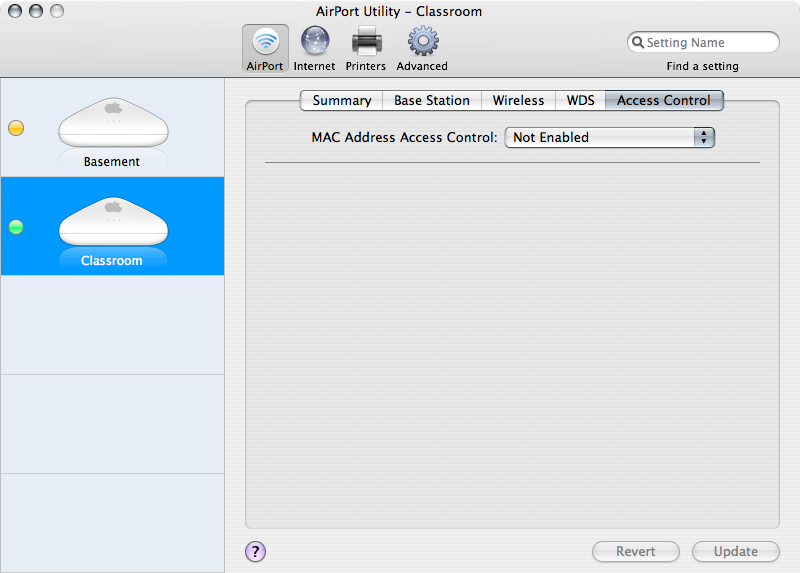800x573 pixels.
Task: Switch to the Summary tab
Action: [x=341, y=101]
